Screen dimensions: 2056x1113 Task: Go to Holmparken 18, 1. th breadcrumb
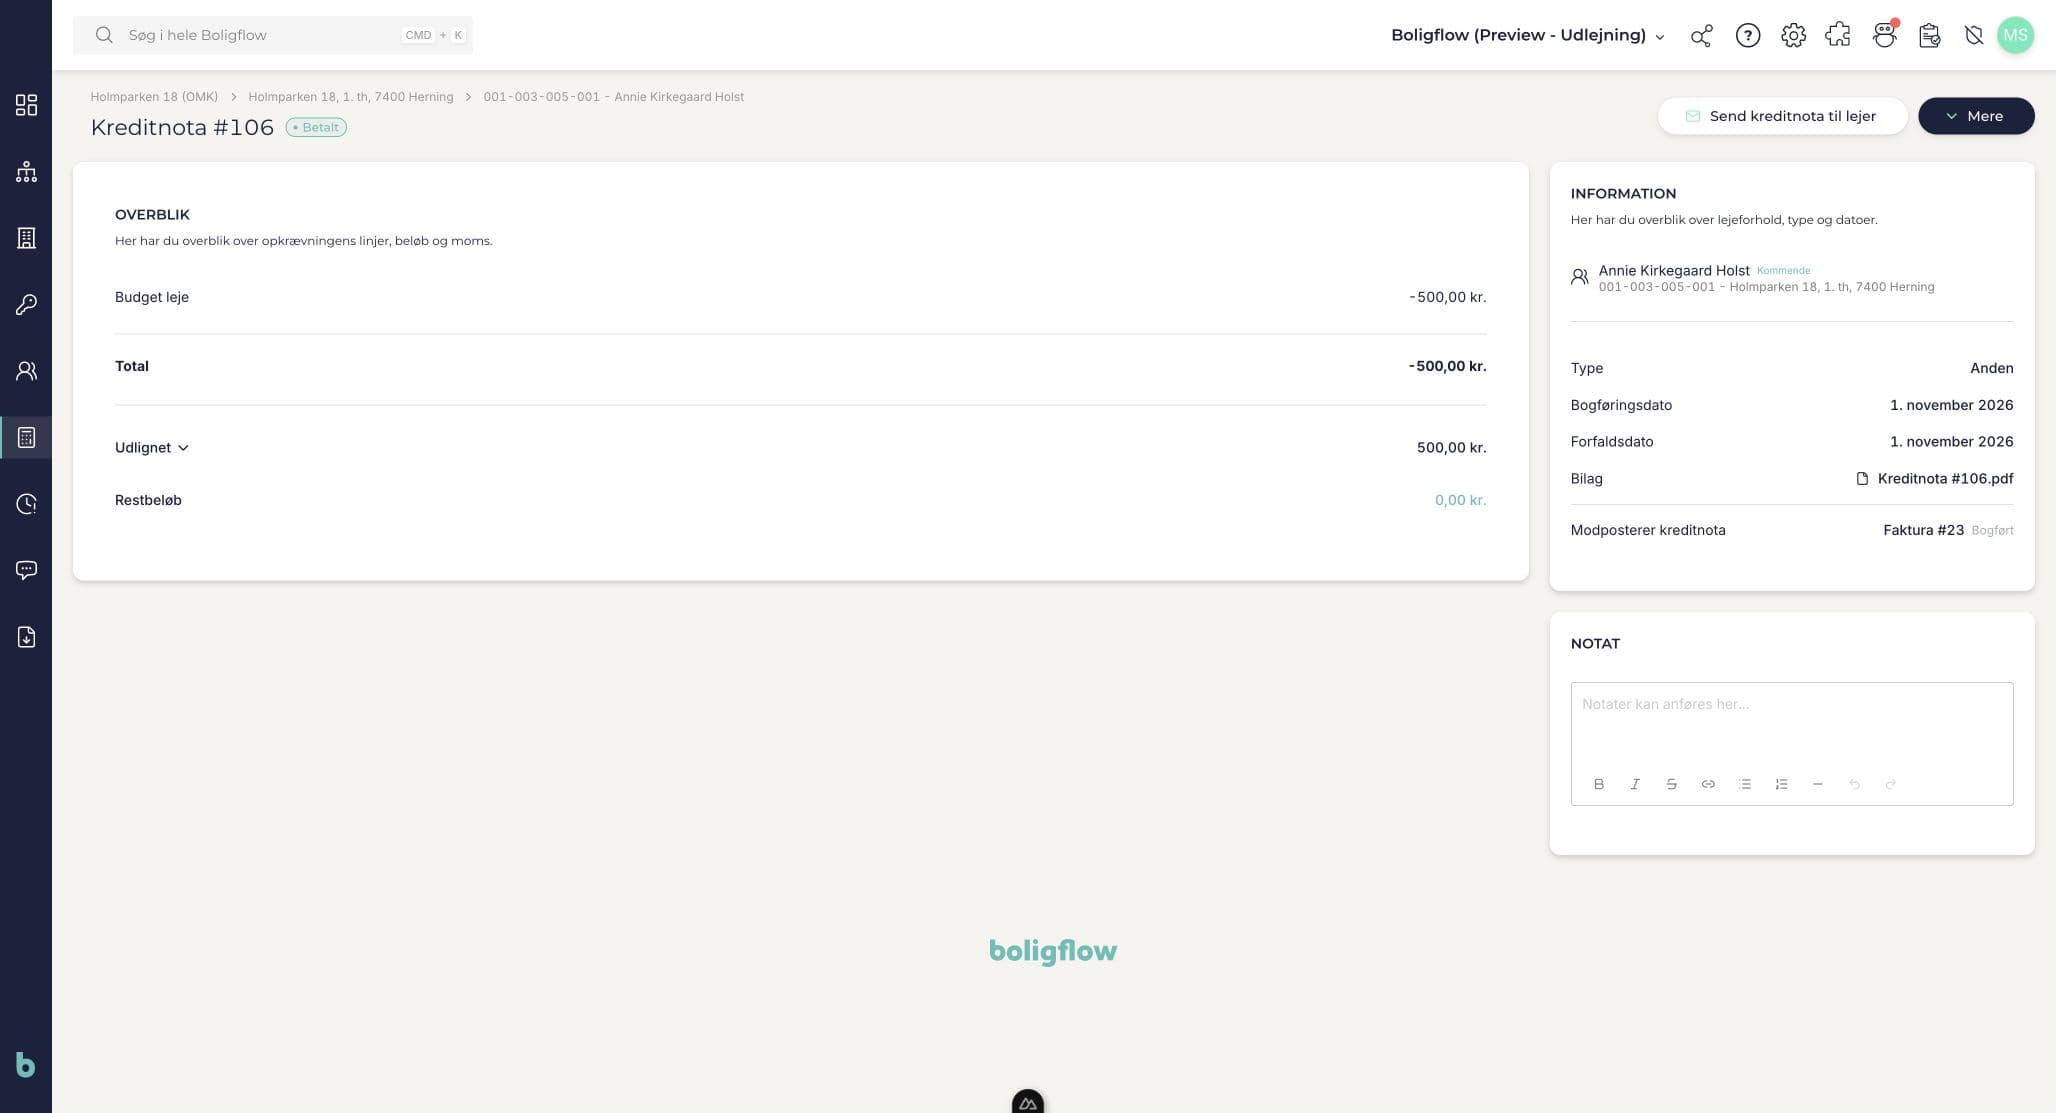(x=351, y=97)
